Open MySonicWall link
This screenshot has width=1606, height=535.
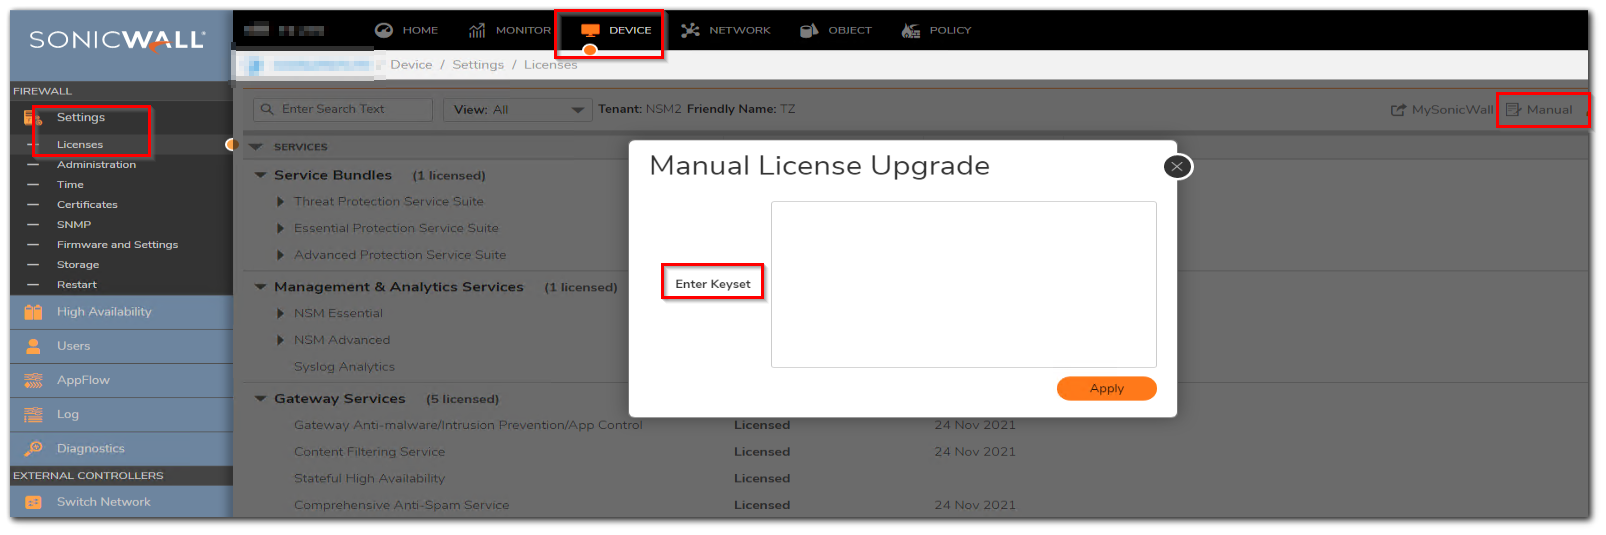click(1442, 110)
